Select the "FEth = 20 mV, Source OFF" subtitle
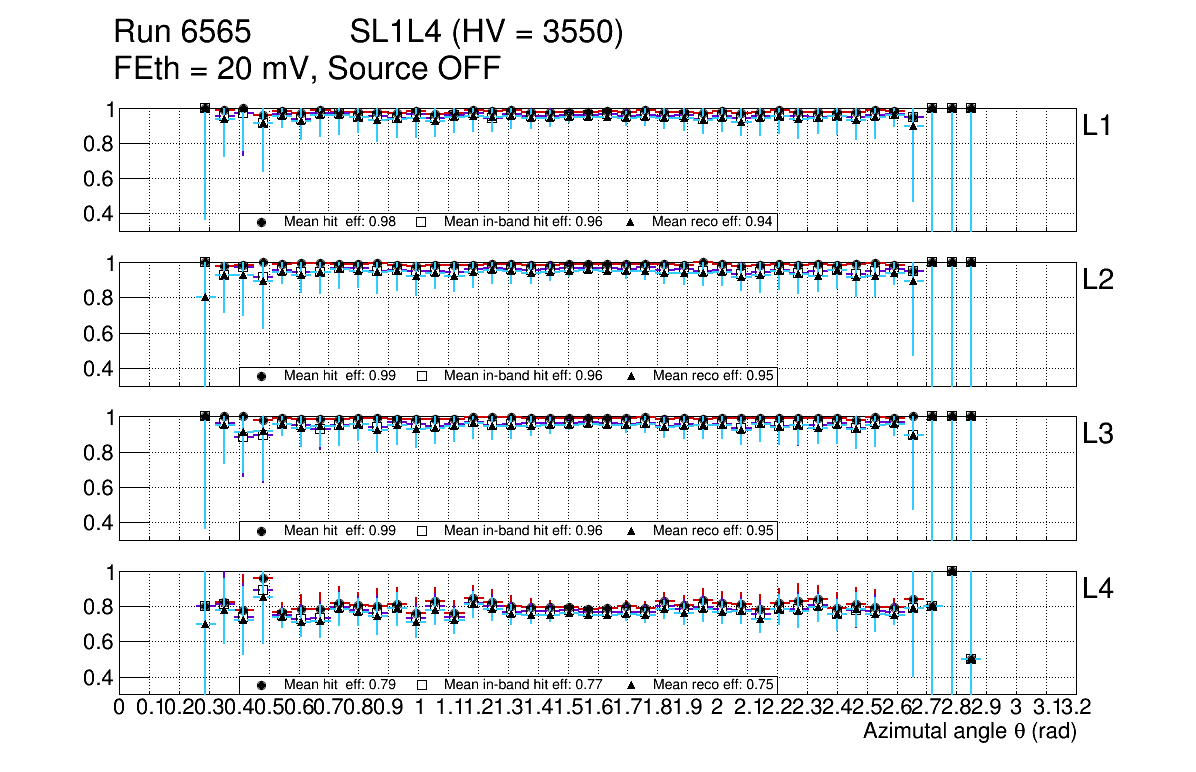 (x=307, y=69)
